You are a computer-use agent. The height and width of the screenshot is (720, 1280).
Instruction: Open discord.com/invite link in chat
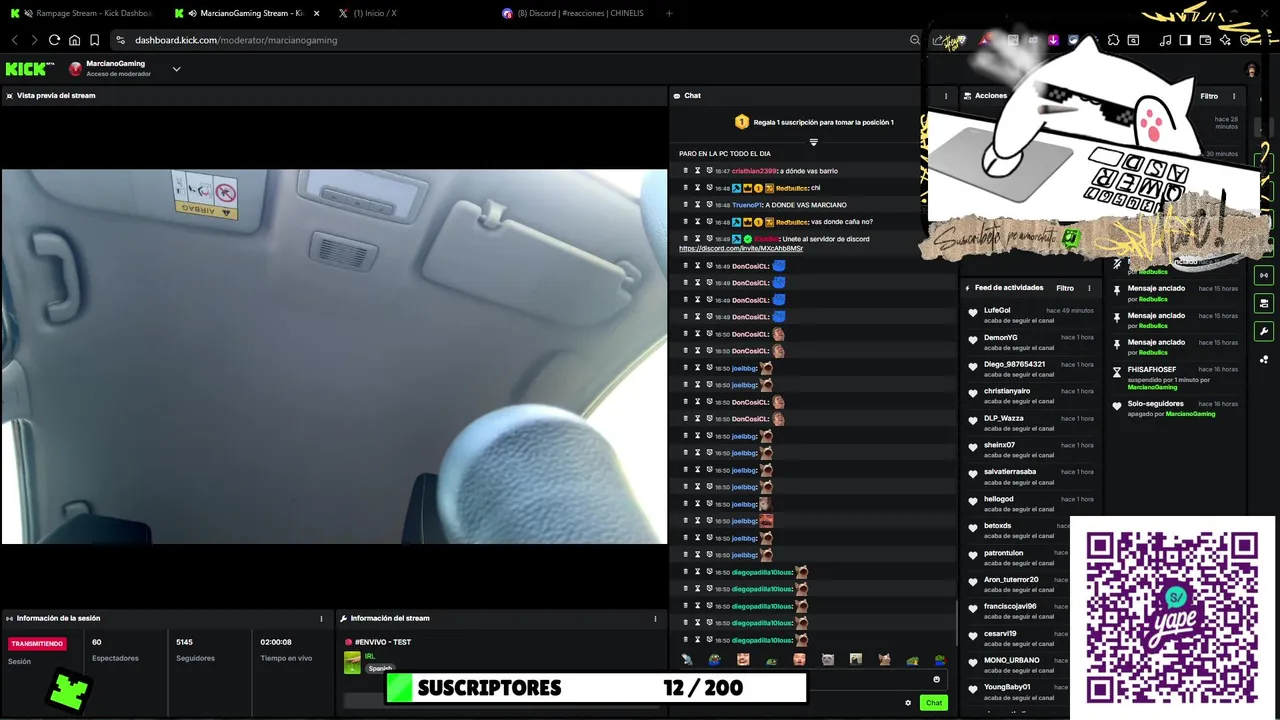click(741, 248)
